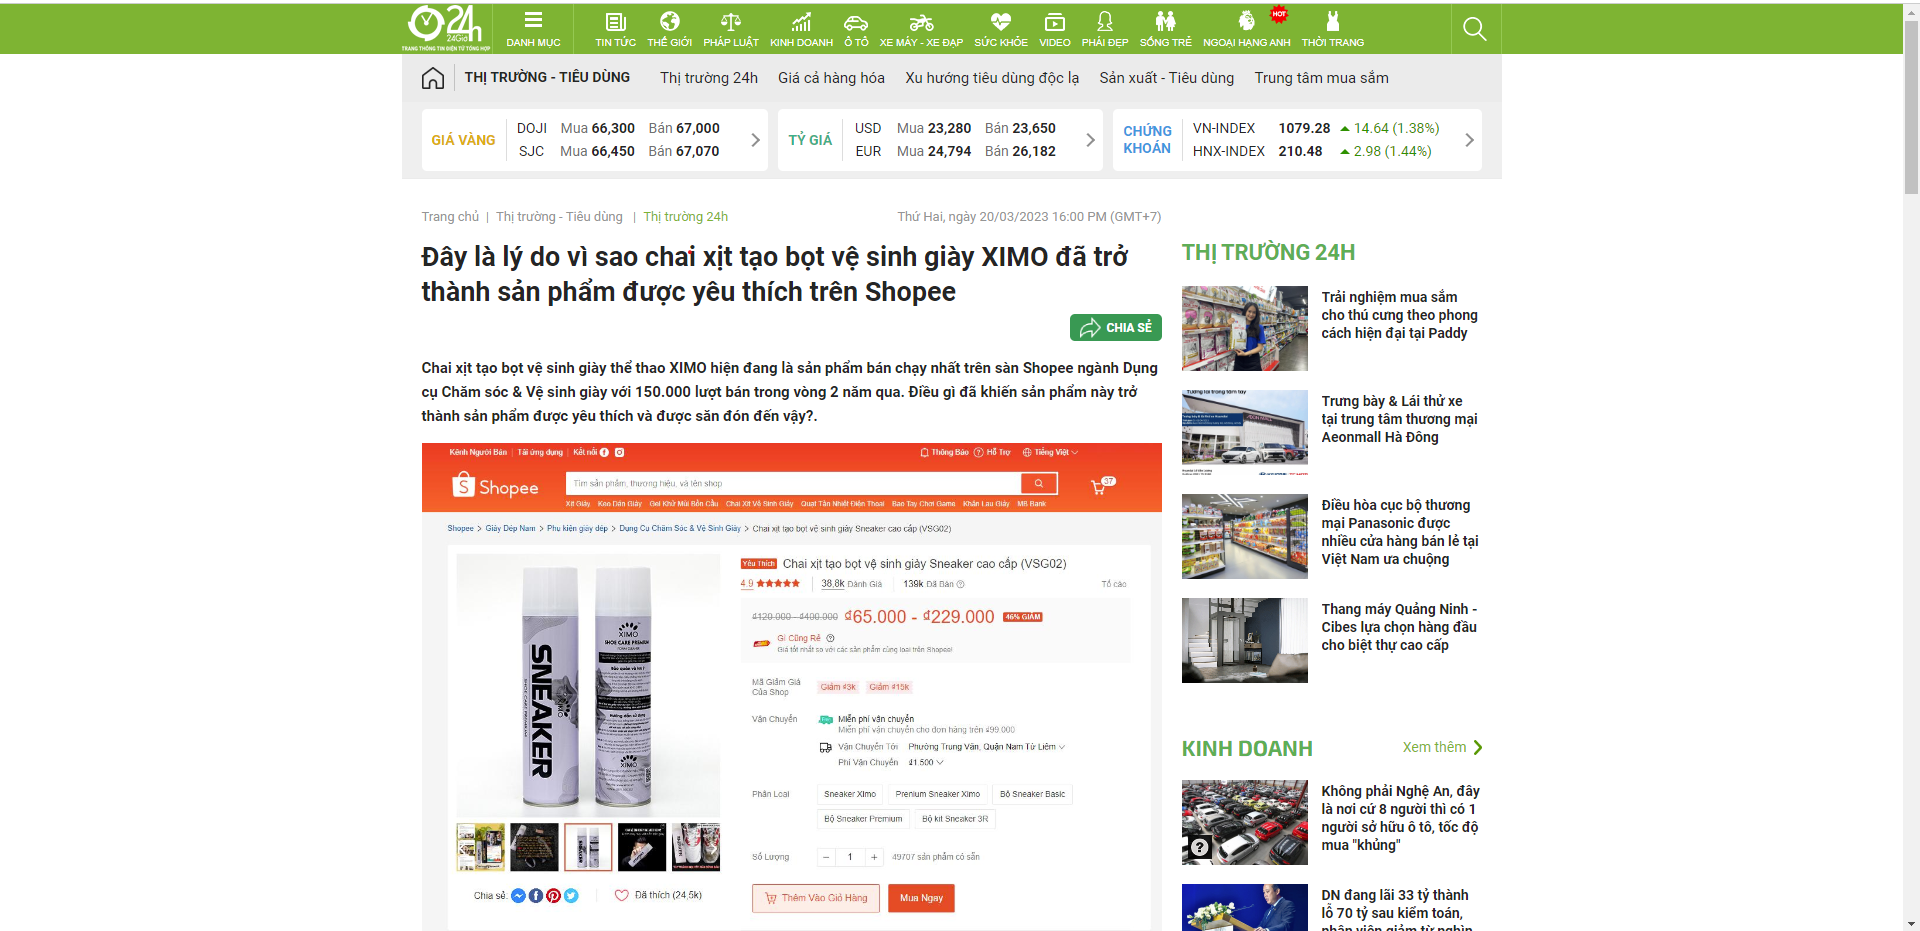Open the Giá cả hàng hóa tab

click(x=831, y=78)
